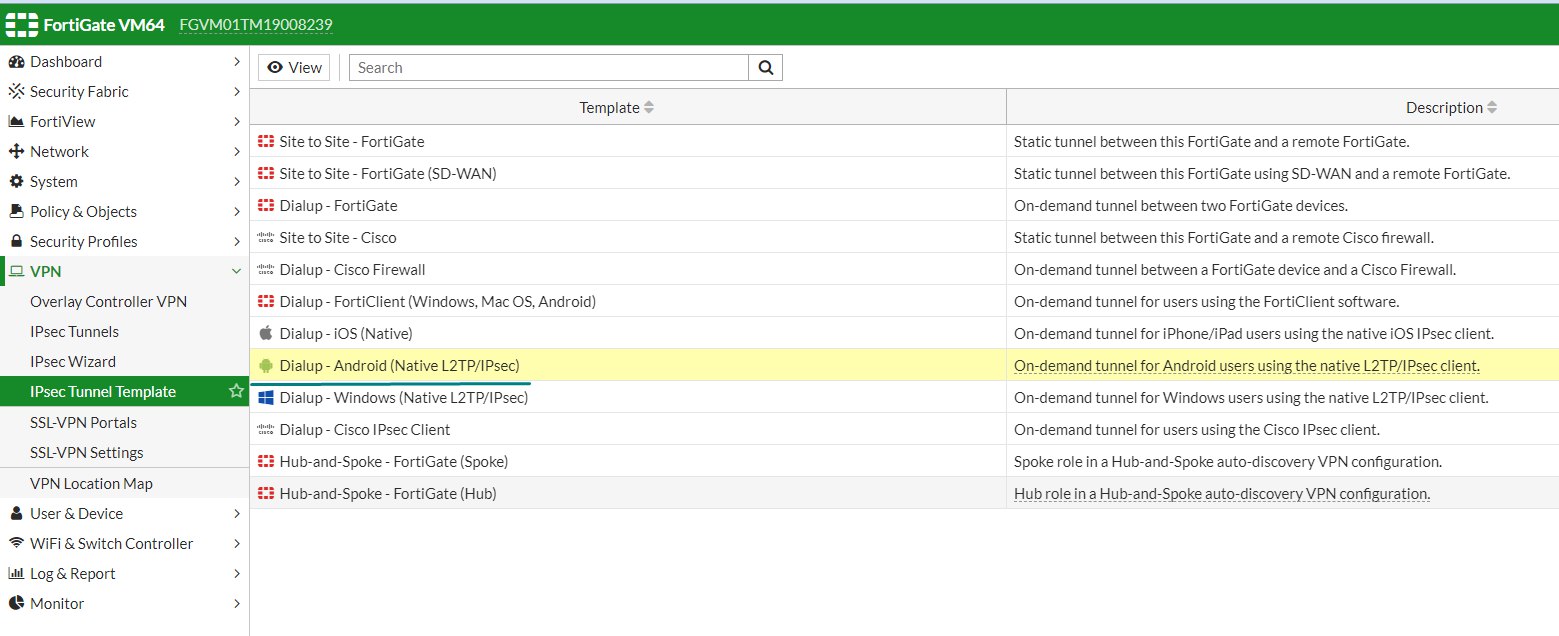Screen dimensions: 1559x636
Task: Expand the WiFi & Switch Controller chevron
Action: pos(237,544)
